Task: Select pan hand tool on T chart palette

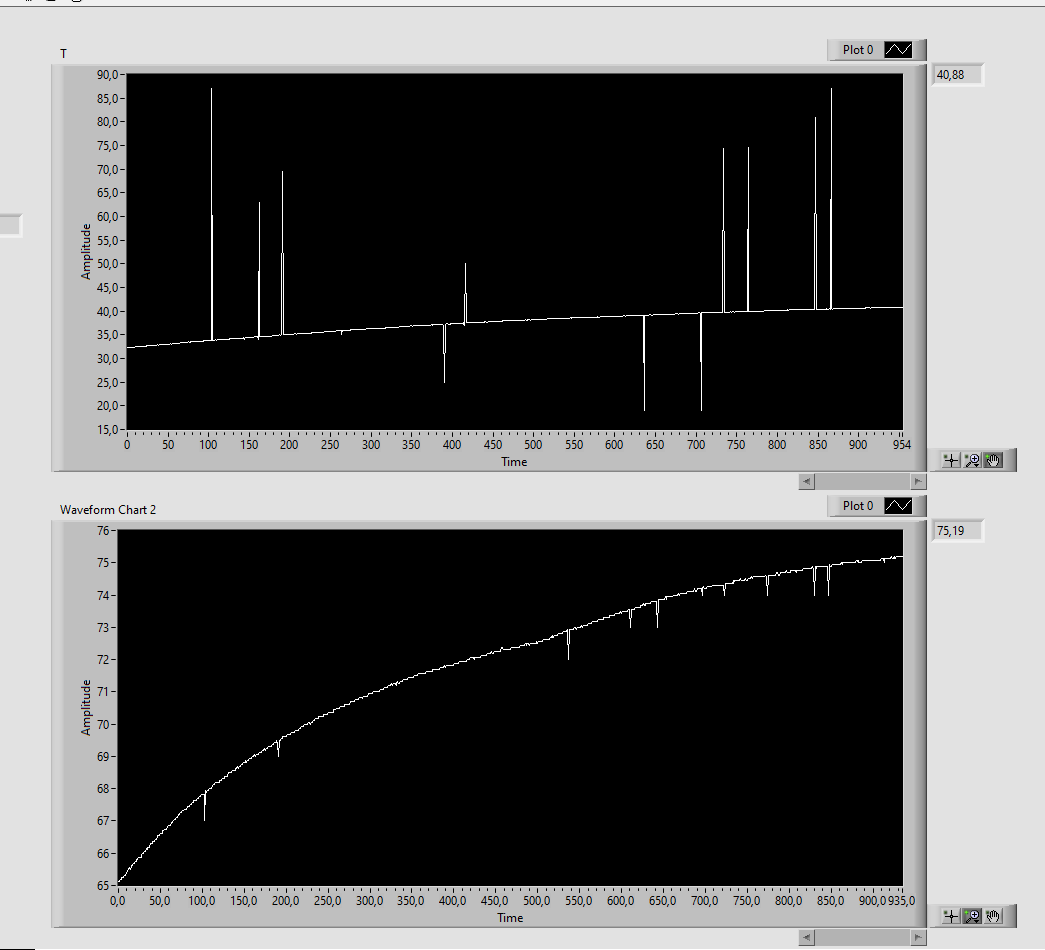Action: click(993, 460)
